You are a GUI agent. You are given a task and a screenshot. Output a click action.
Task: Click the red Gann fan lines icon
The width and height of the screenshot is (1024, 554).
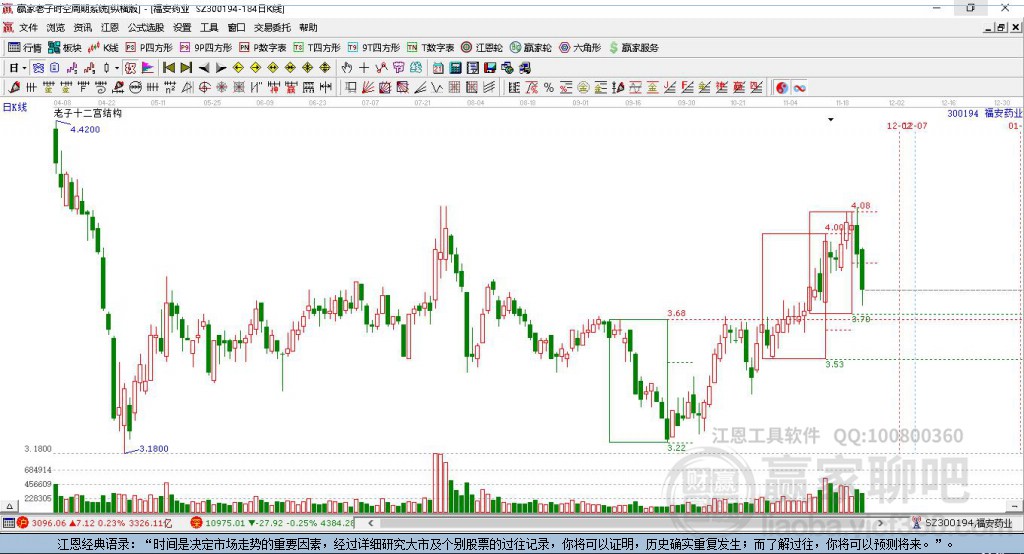tap(369, 88)
